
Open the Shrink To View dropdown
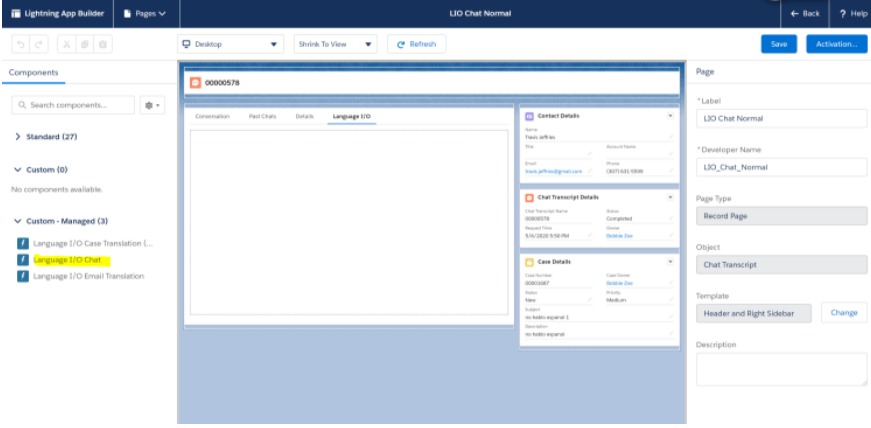(336, 44)
